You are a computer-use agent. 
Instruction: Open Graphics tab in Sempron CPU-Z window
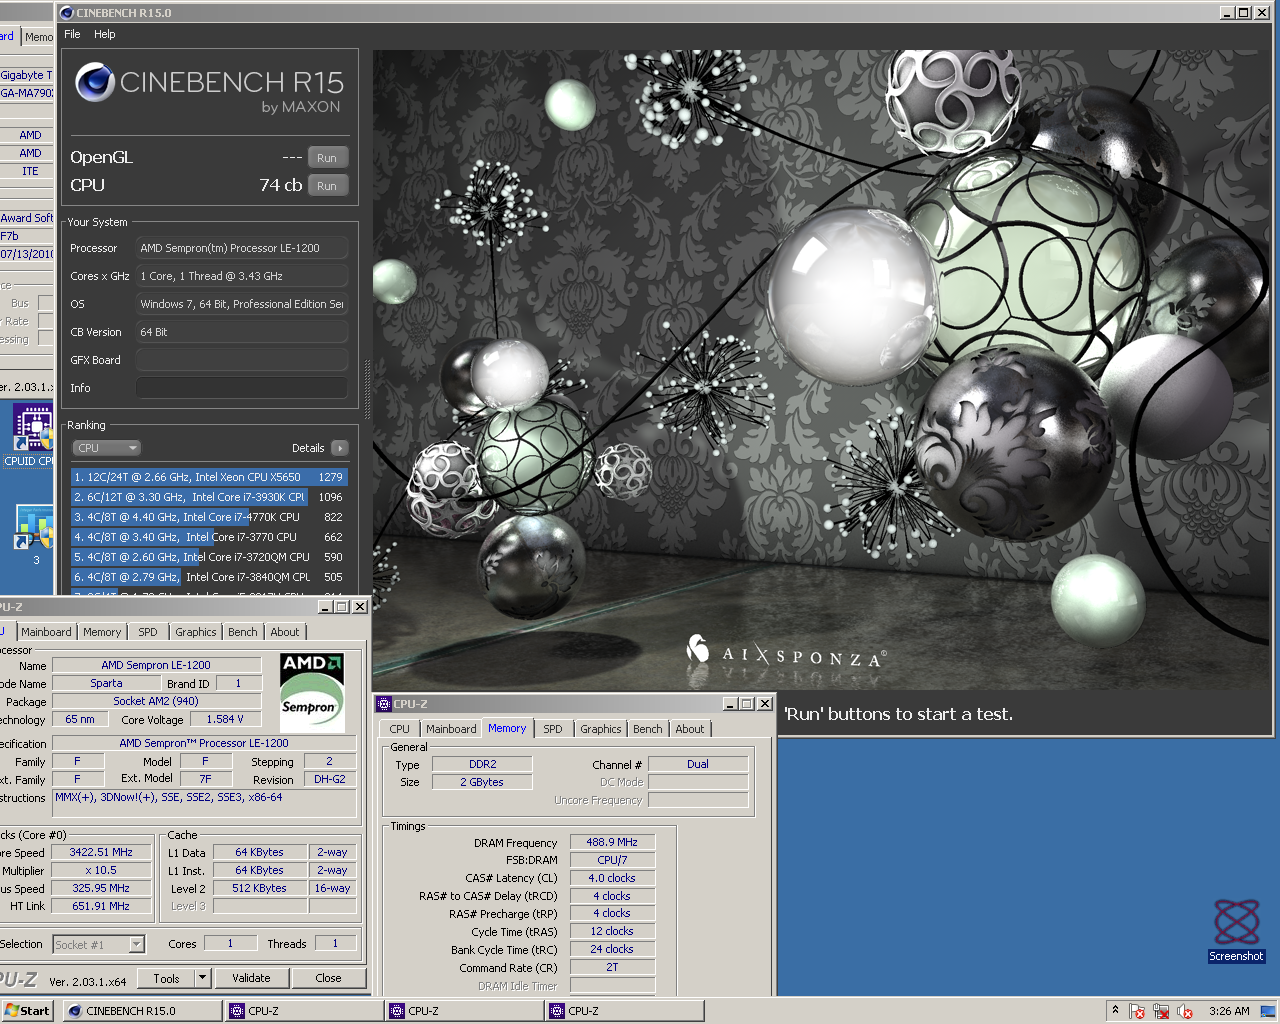(195, 632)
